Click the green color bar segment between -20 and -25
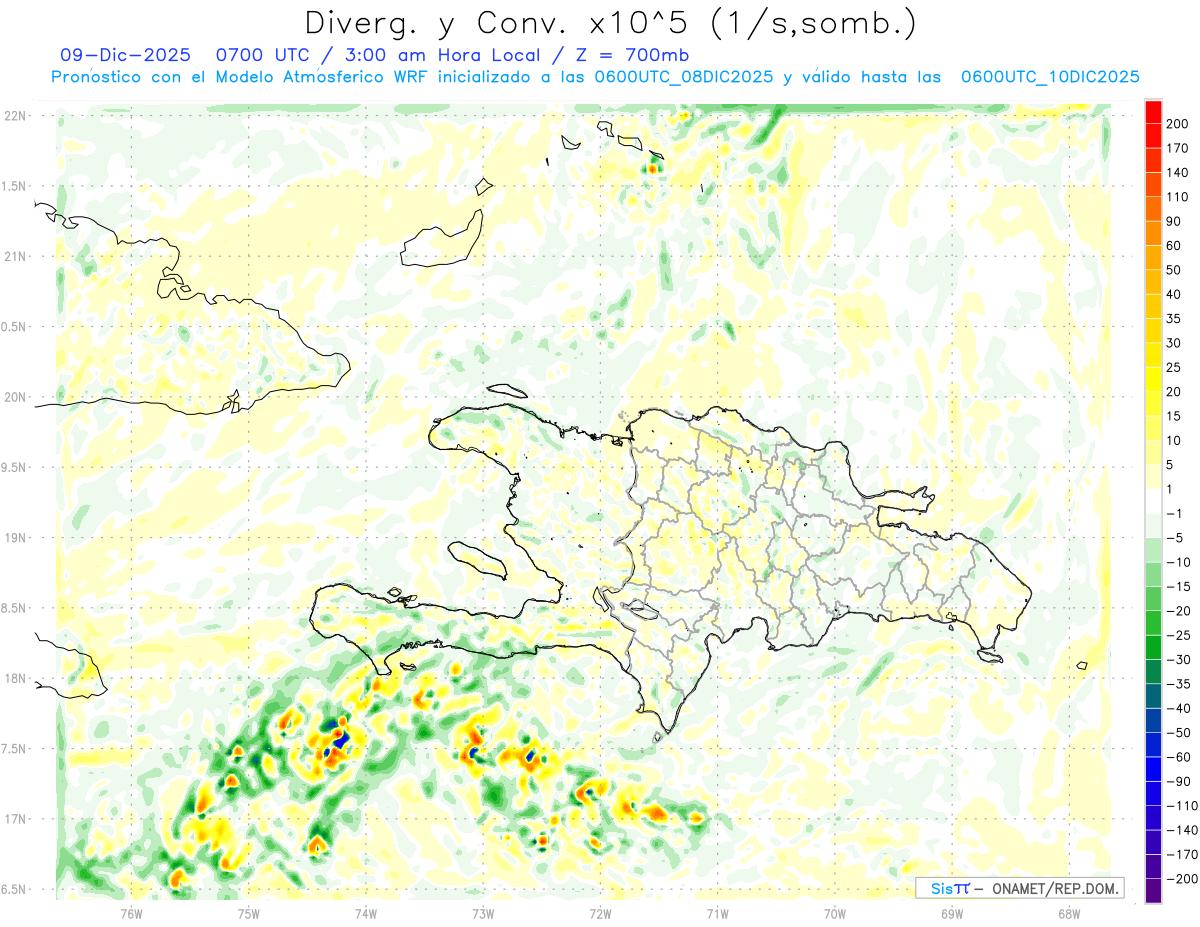Screen dimensions: 1200x927 (1153, 623)
